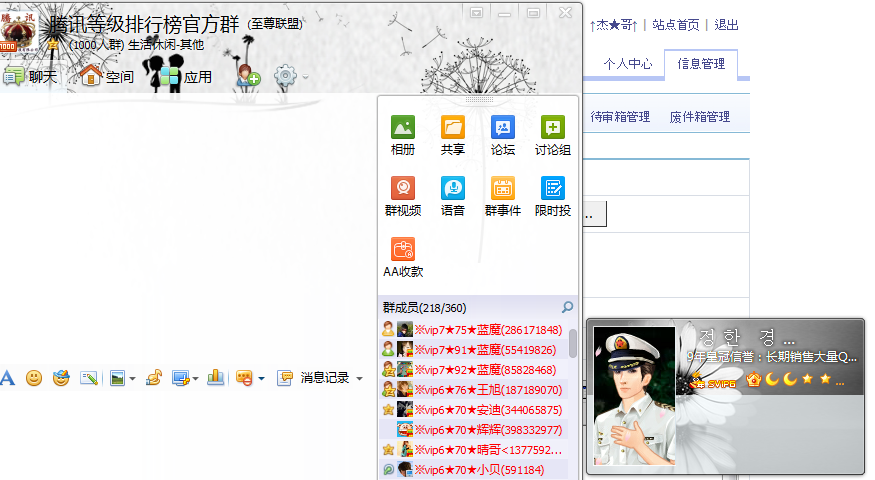Open the poll bar chart icon
The width and height of the screenshot is (875, 480).
click(215, 378)
